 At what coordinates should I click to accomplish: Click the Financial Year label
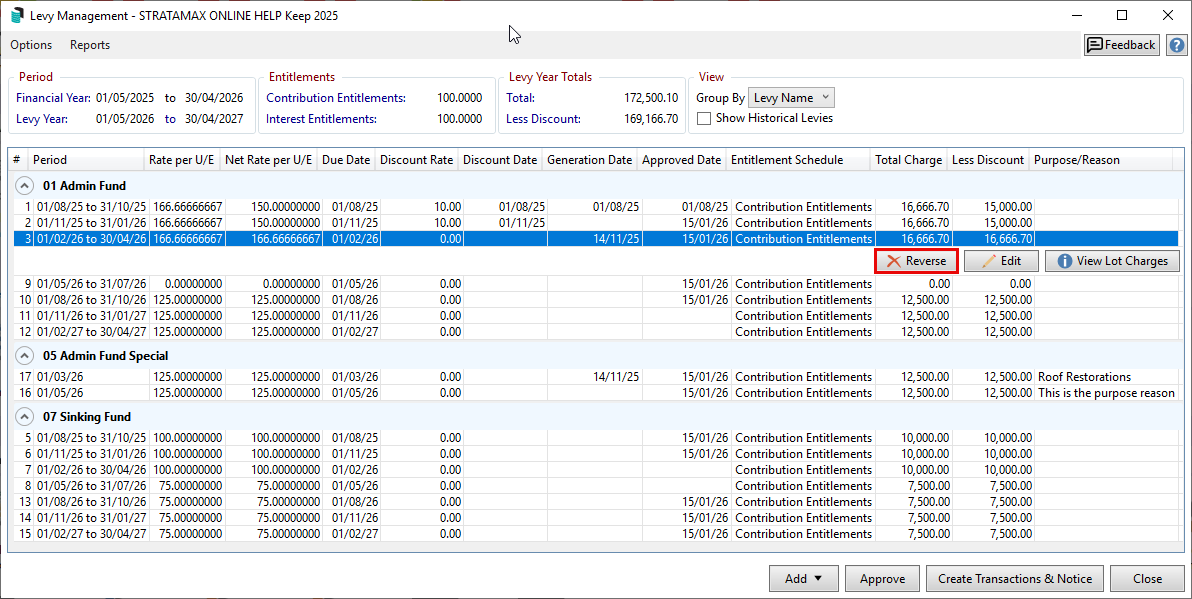(53, 98)
